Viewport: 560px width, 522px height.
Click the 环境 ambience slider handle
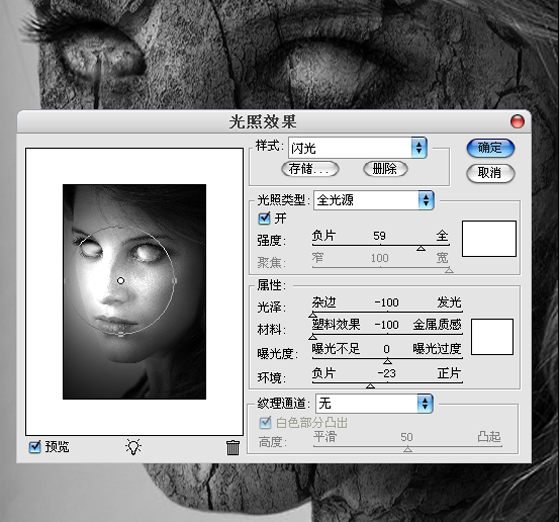[370, 386]
